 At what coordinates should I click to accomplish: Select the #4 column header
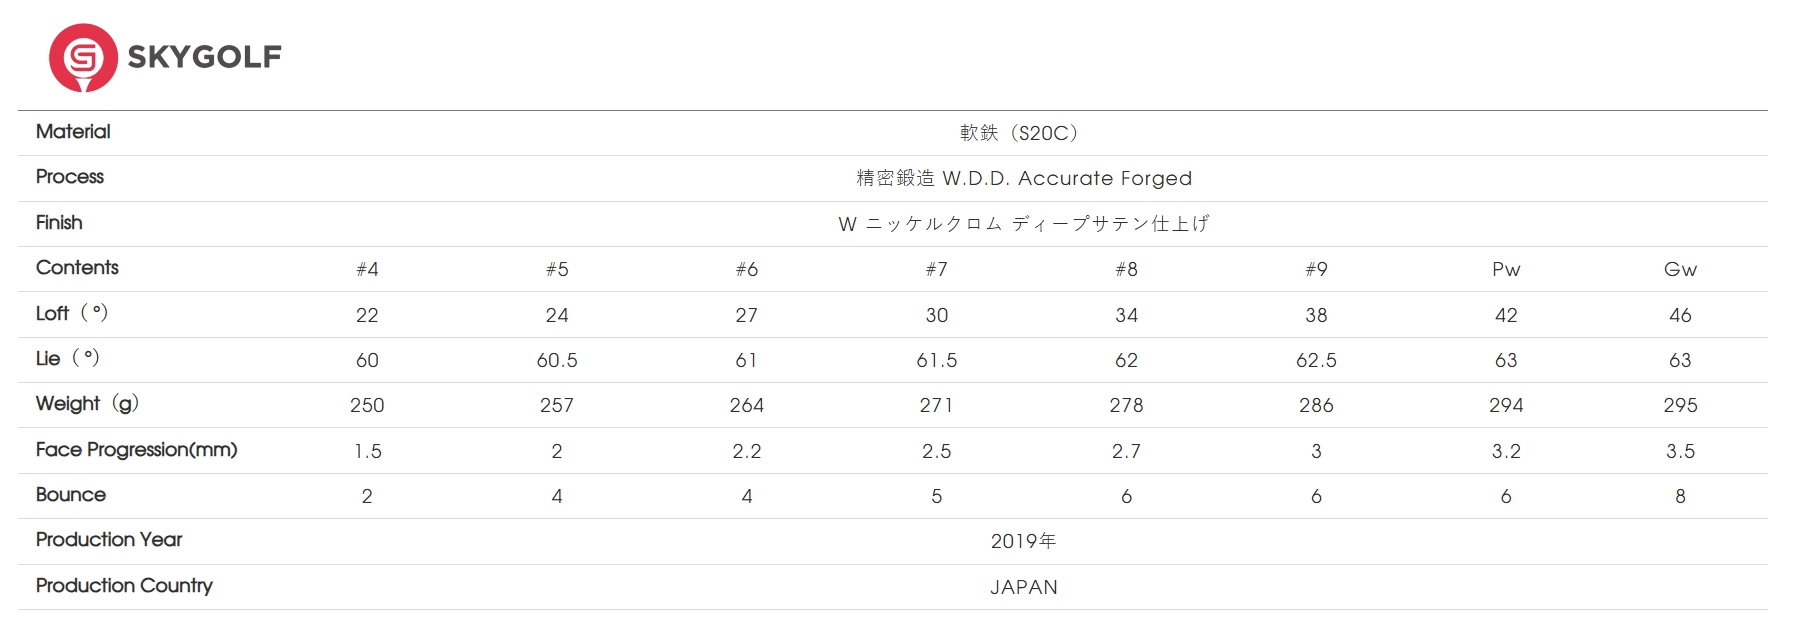pyautogui.click(x=367, y=269)
